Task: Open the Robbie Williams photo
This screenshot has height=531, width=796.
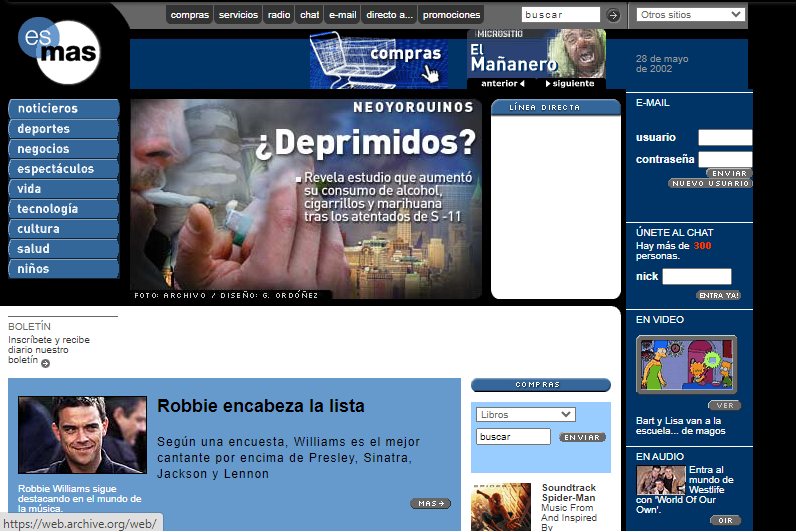Action: pyautogui.click(x=82, y=435)
